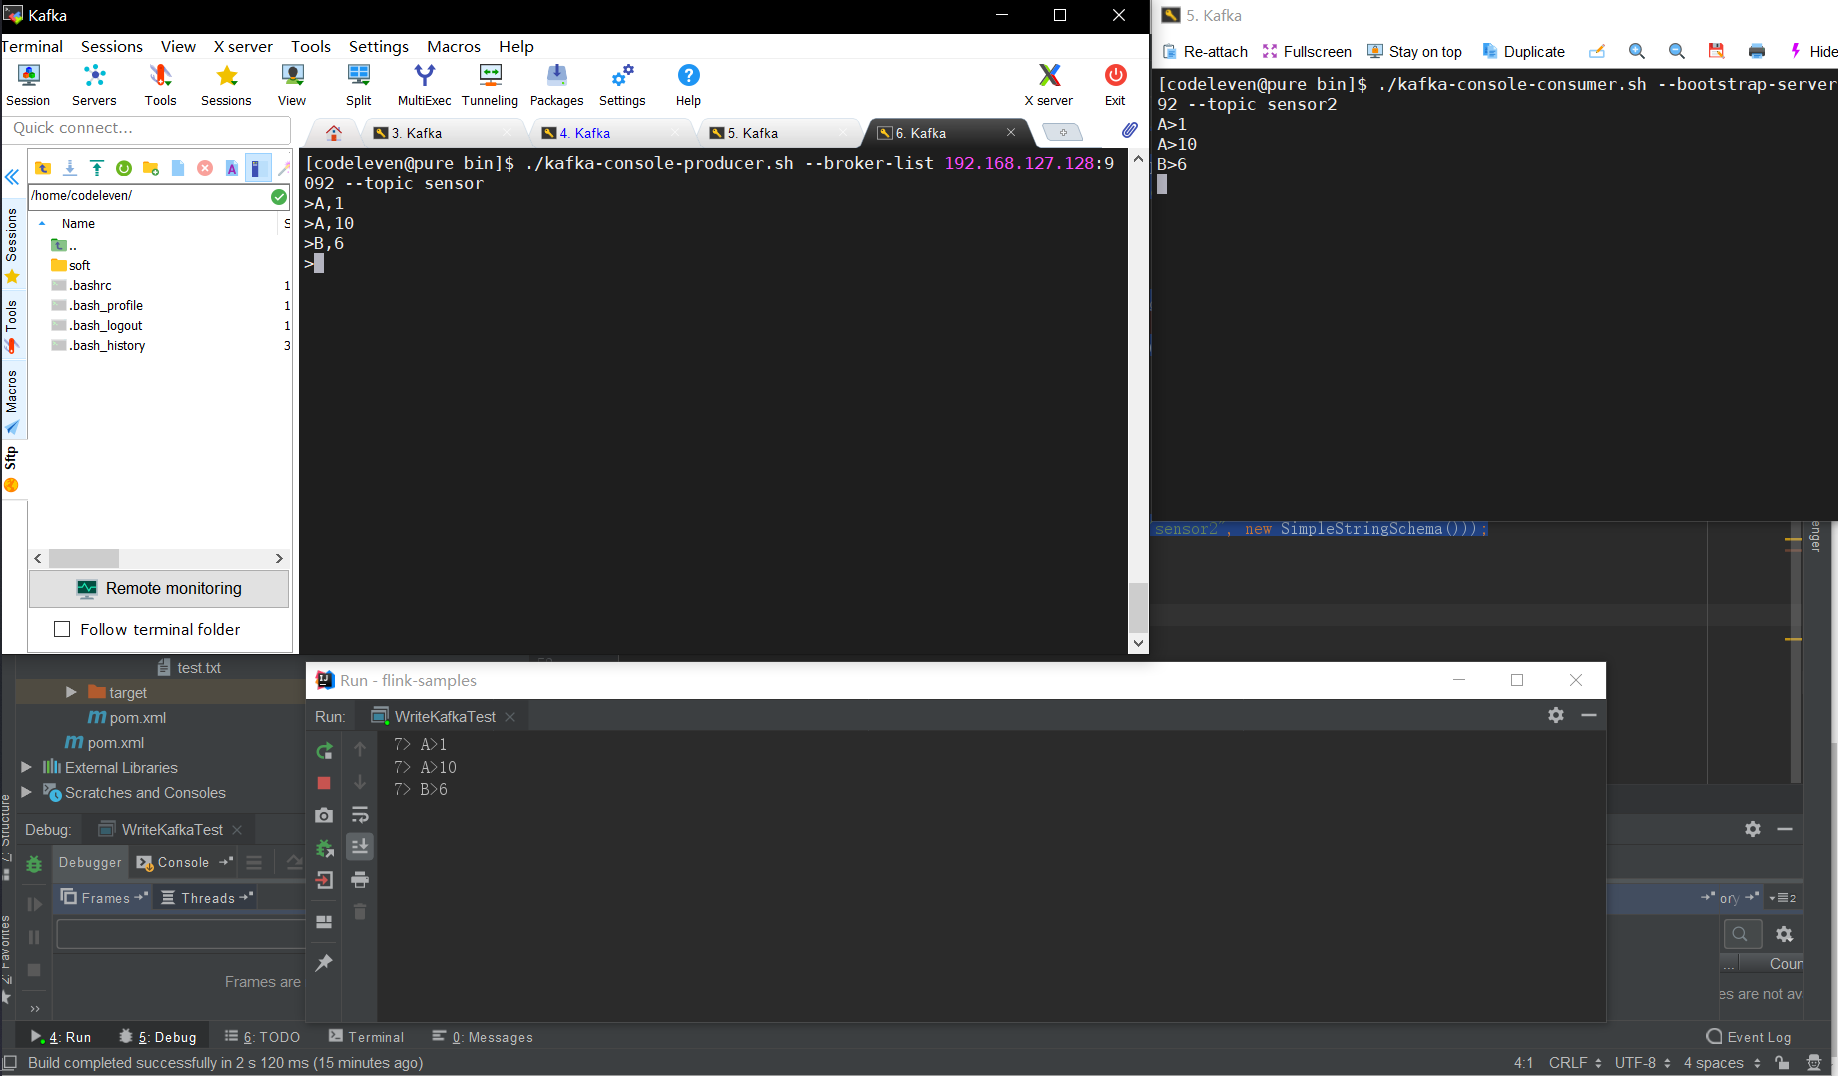Click the Exit power icon
The height and width of the screenshot is (1076, 1838).
pyautogui.click(x=1115, y=85)
